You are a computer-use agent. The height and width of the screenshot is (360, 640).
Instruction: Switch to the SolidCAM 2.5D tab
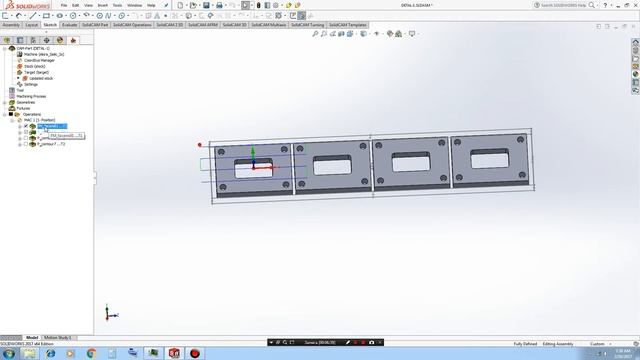tap(170, 25)
